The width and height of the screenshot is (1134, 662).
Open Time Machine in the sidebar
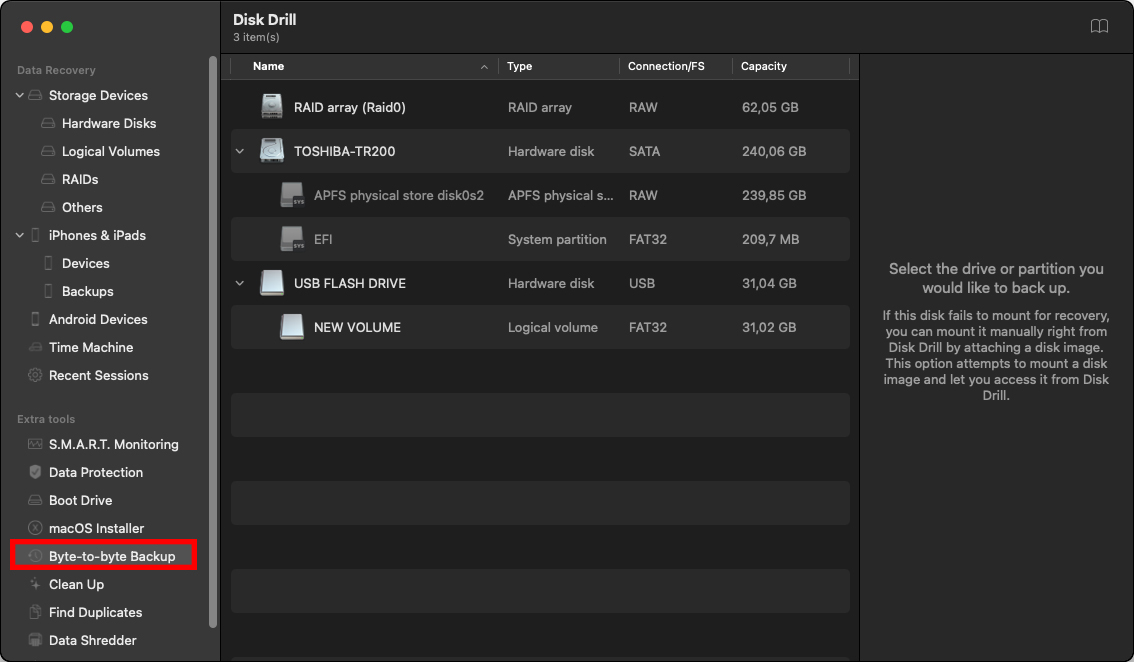tap(91, 347)
